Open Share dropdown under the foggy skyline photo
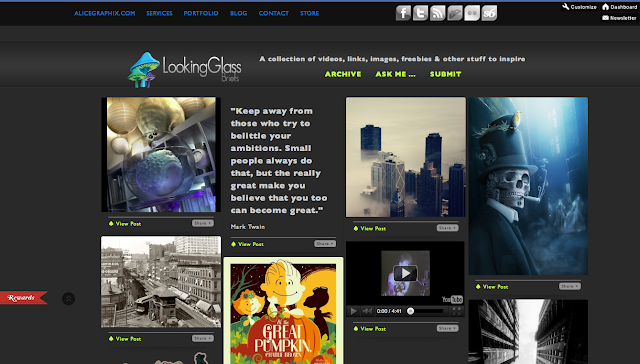This screenshot has width=640, height=364. (x=447, y=228)
